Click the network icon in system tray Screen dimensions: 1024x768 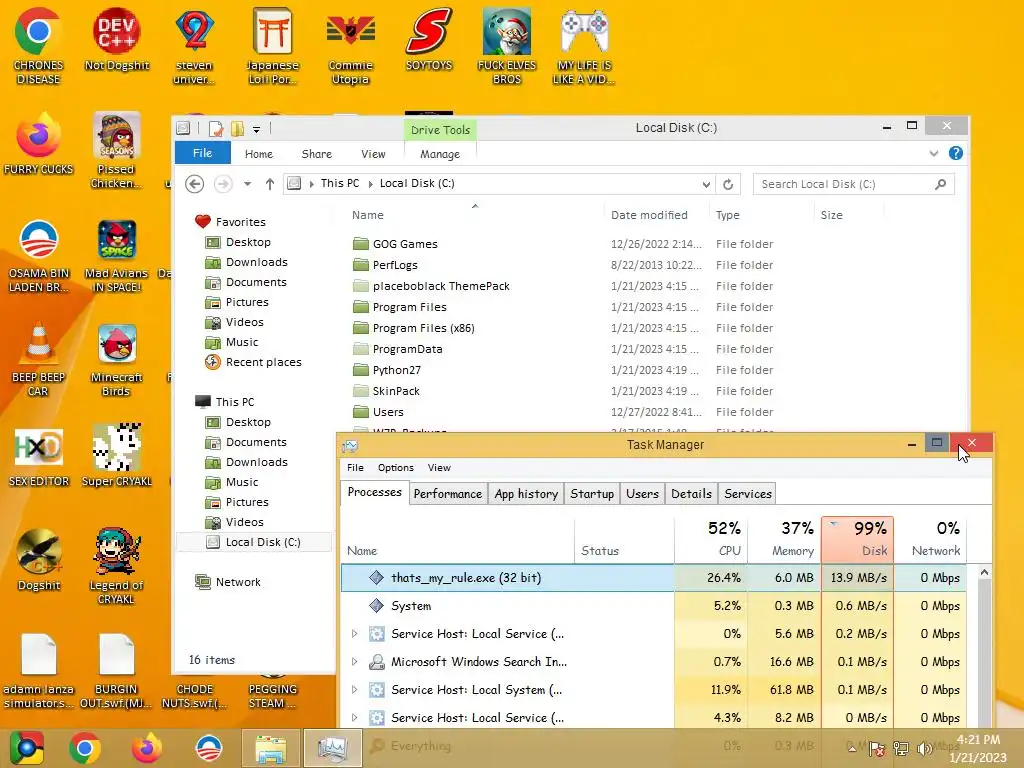pos(901,749)
